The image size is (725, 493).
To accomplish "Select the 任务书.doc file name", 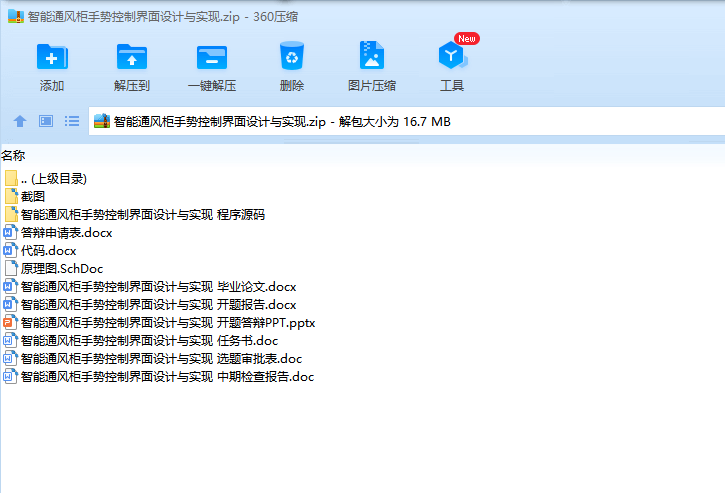I will point(149,341).
